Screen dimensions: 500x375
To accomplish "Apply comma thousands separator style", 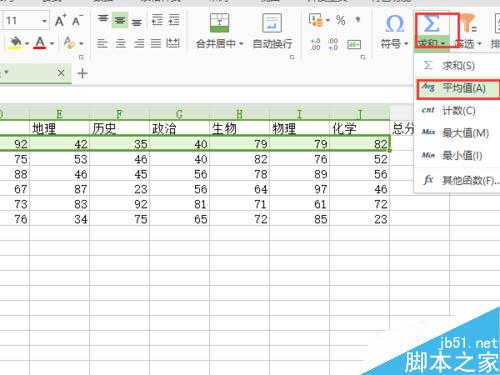I will click(x=358, y=20).
